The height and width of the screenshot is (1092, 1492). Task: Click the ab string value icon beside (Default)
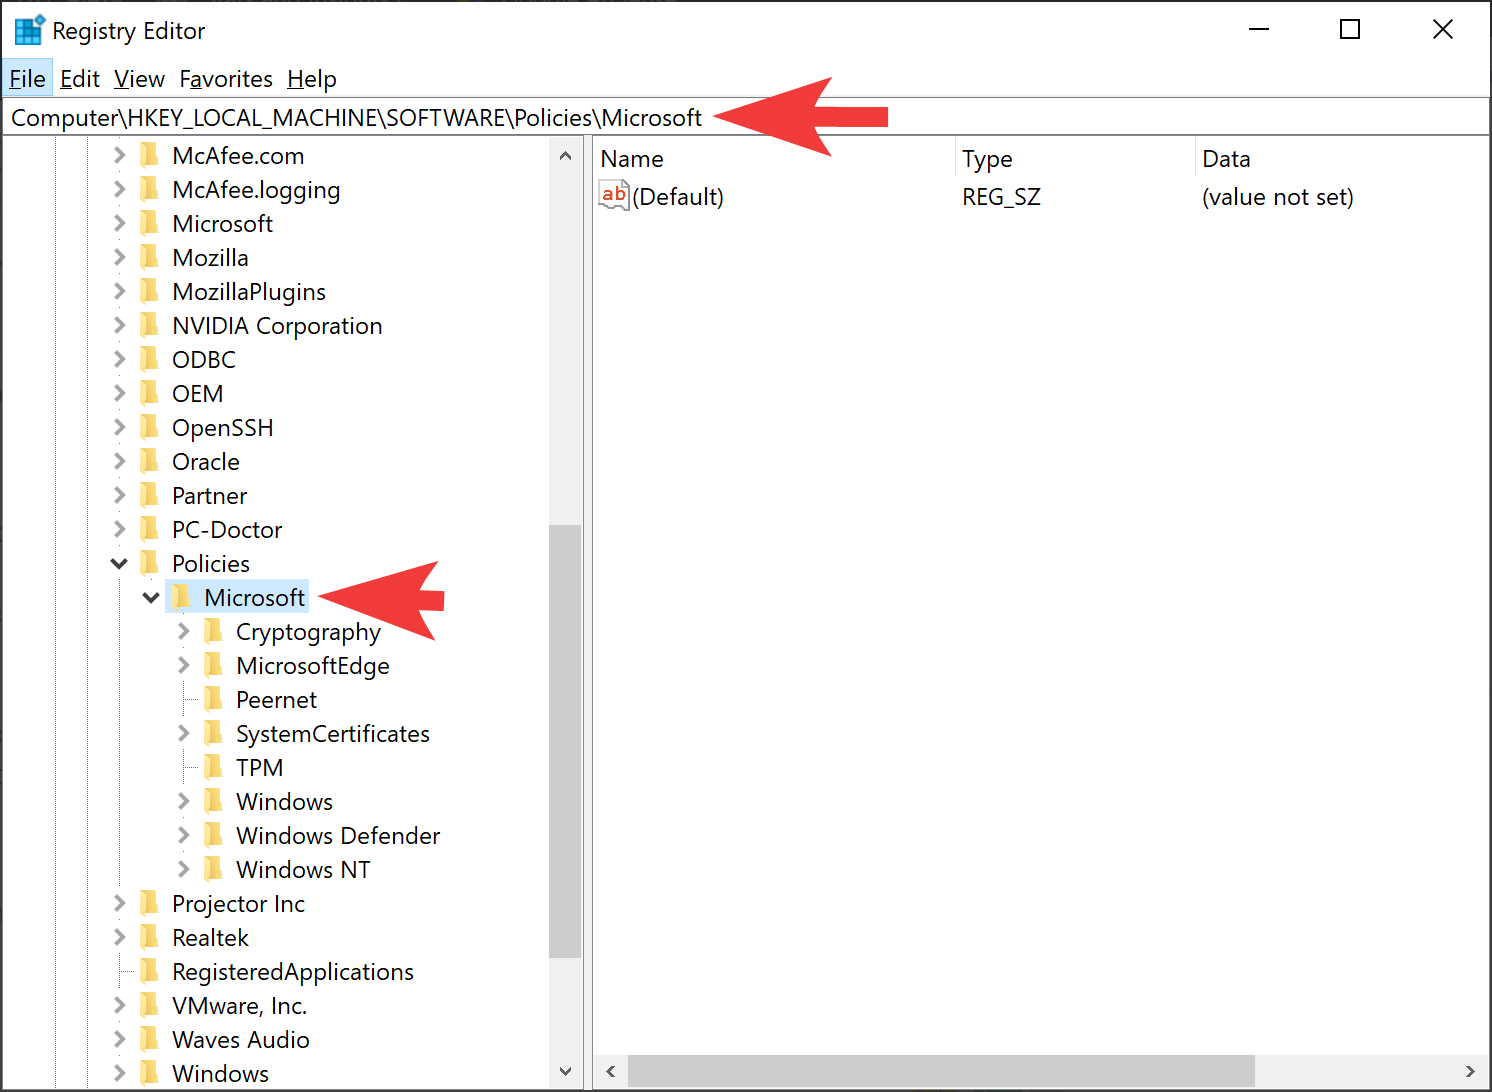click(613, 195)
